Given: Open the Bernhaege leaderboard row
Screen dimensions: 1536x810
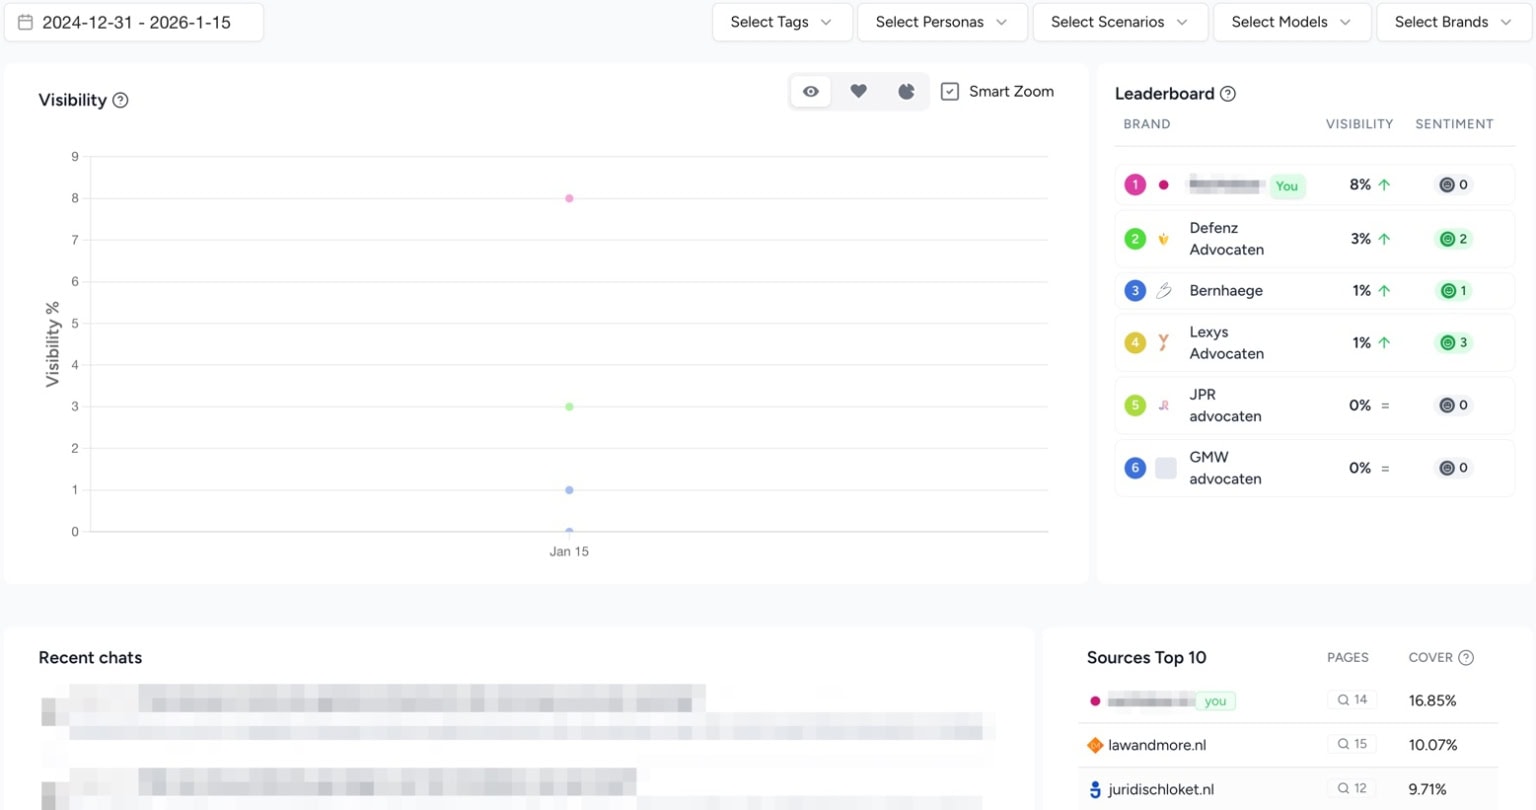Looking at the screenshot, I should point(1226,291).
